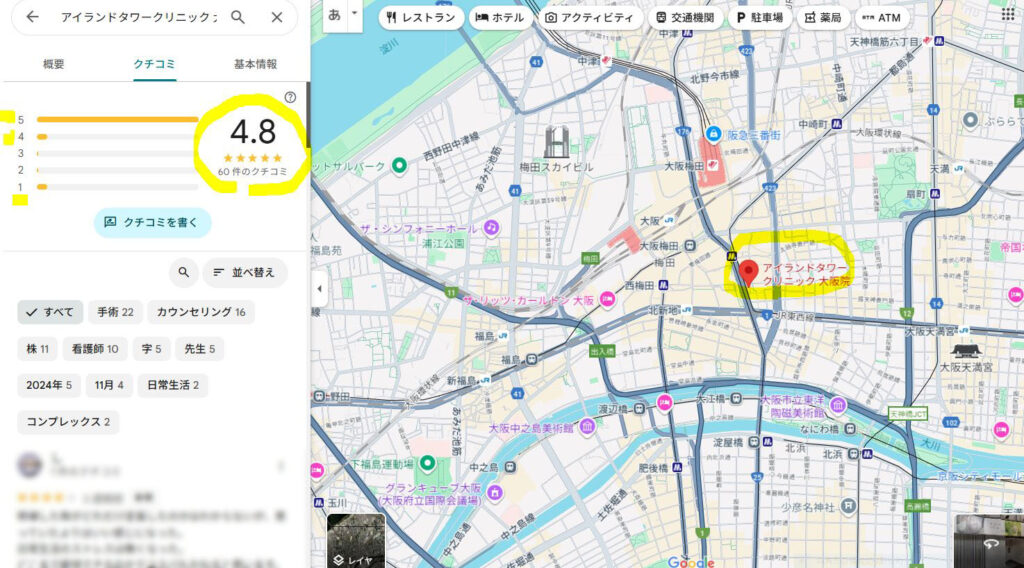Click the 60 件のクチコミ text
Screen dimensions: 1024x568
click(253, 172)
